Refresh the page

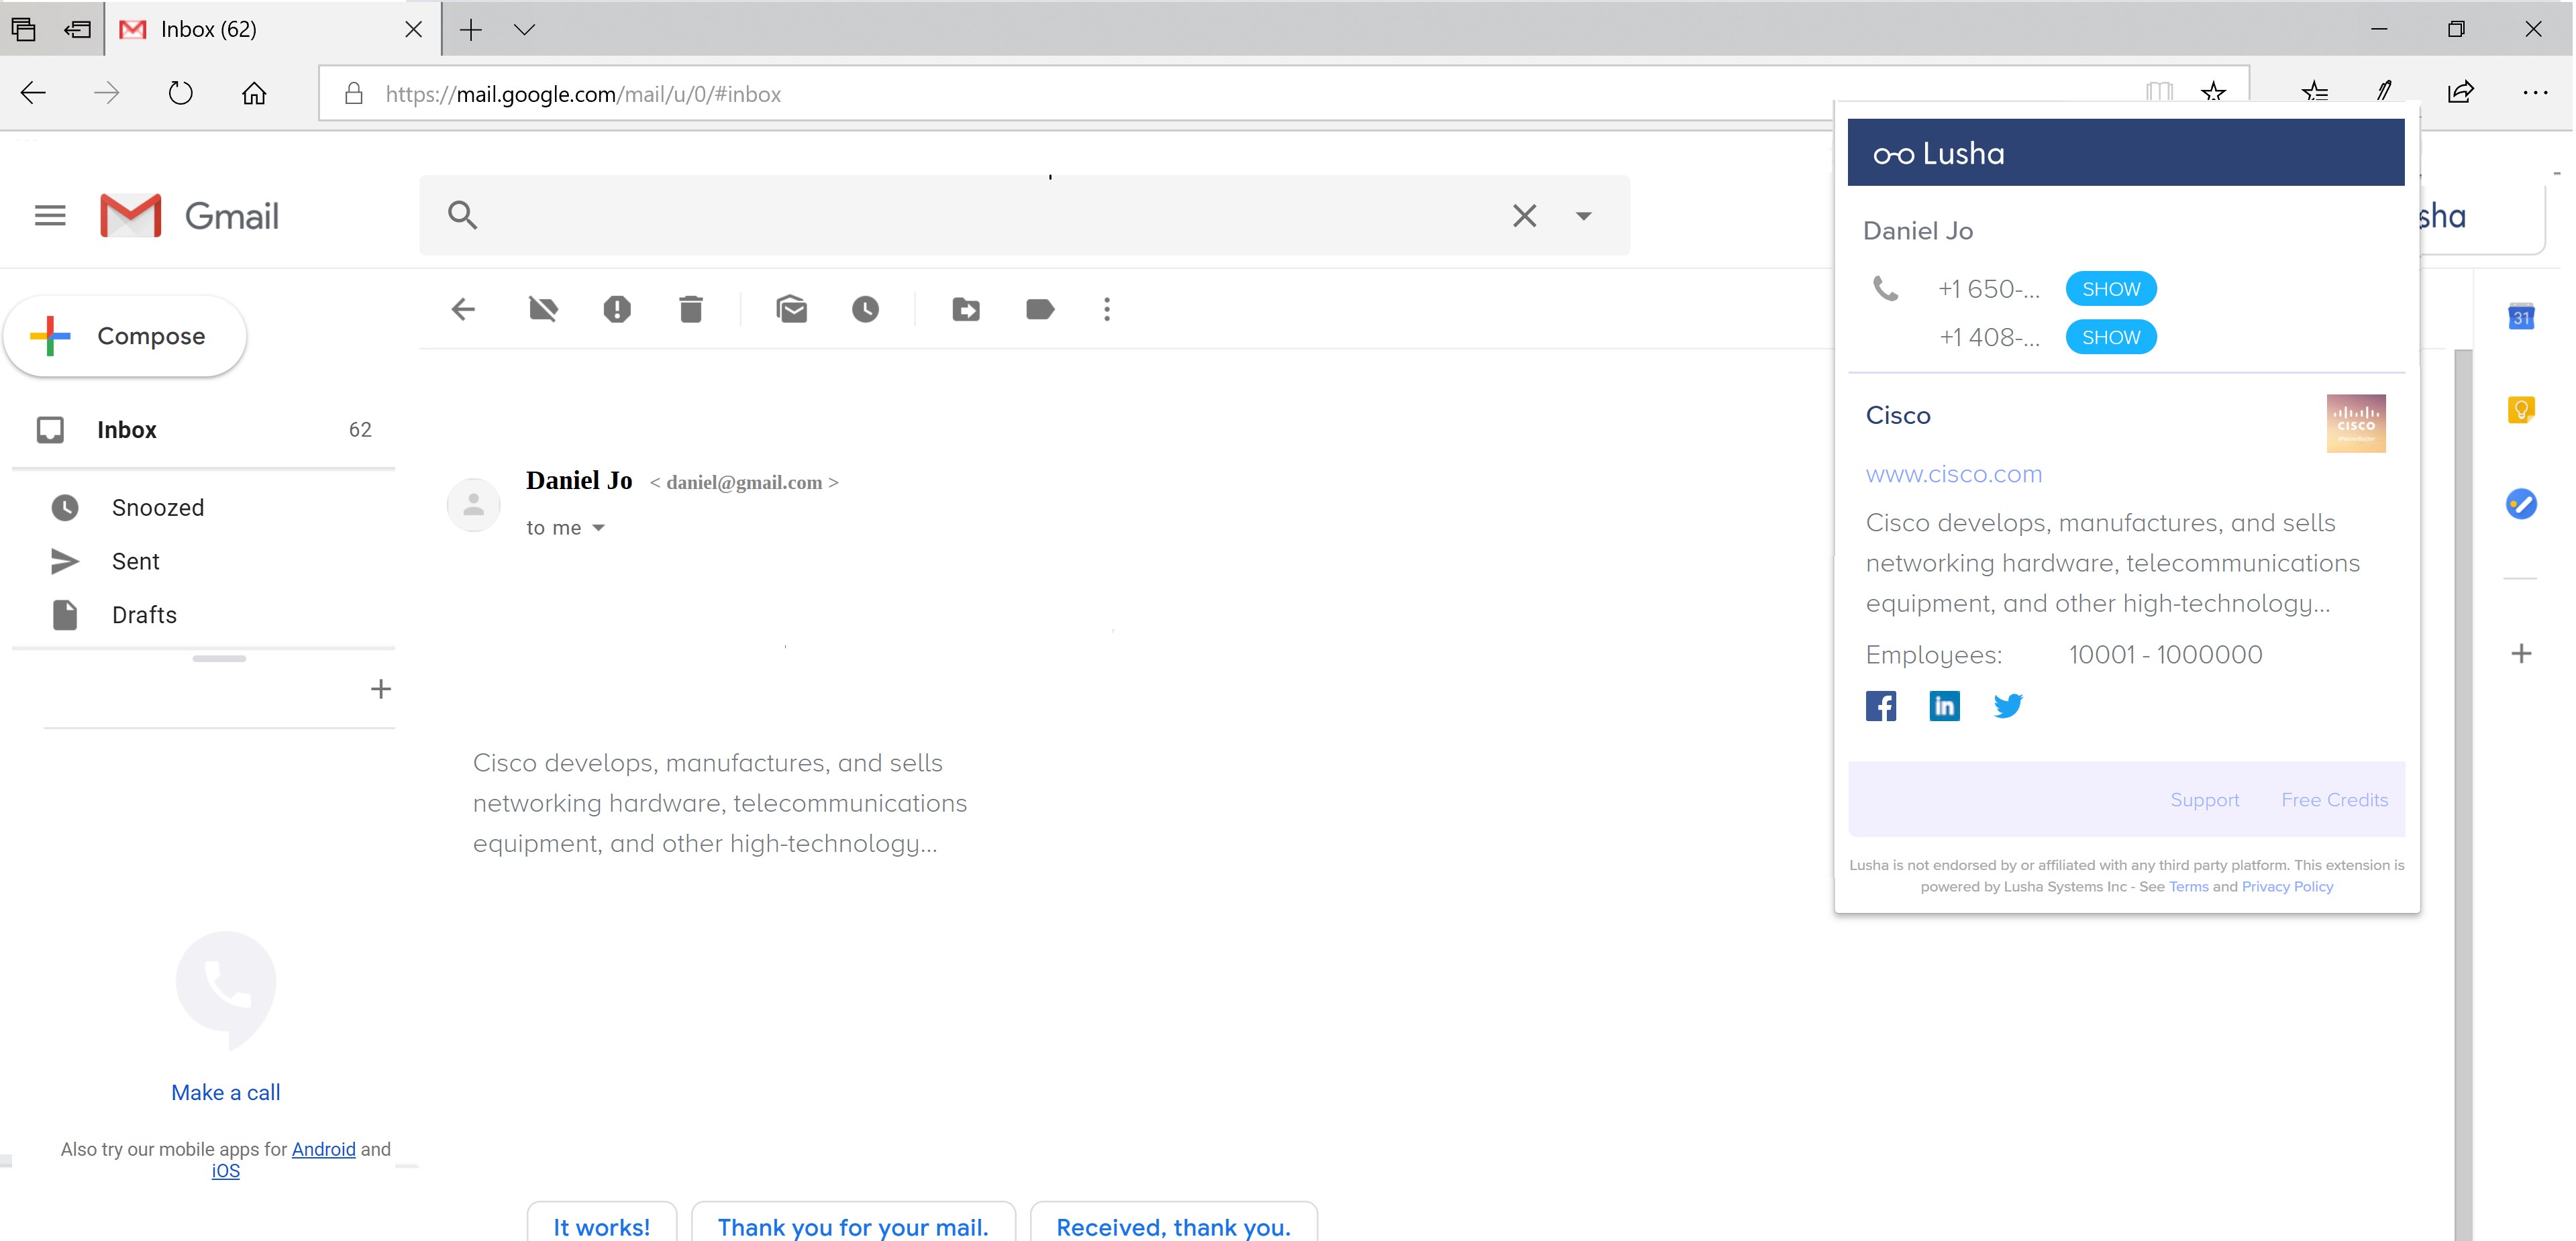[180, 94]
